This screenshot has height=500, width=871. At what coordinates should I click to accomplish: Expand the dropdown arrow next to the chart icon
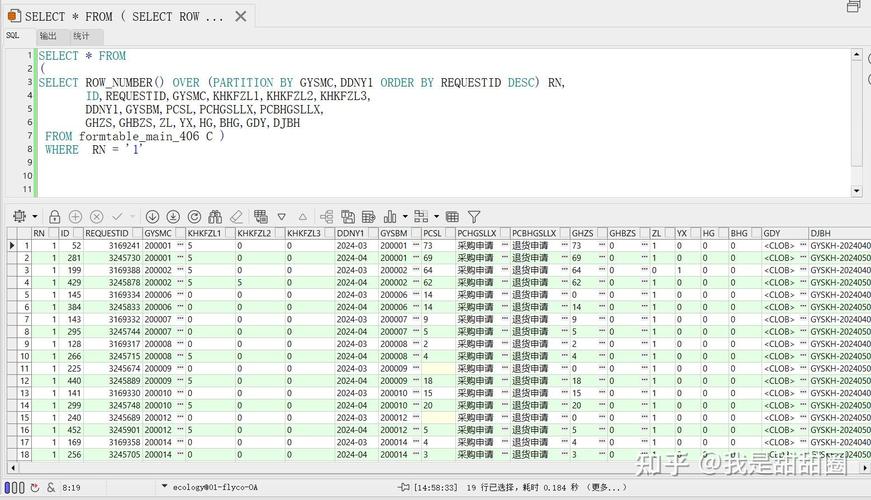pos(405,217)
